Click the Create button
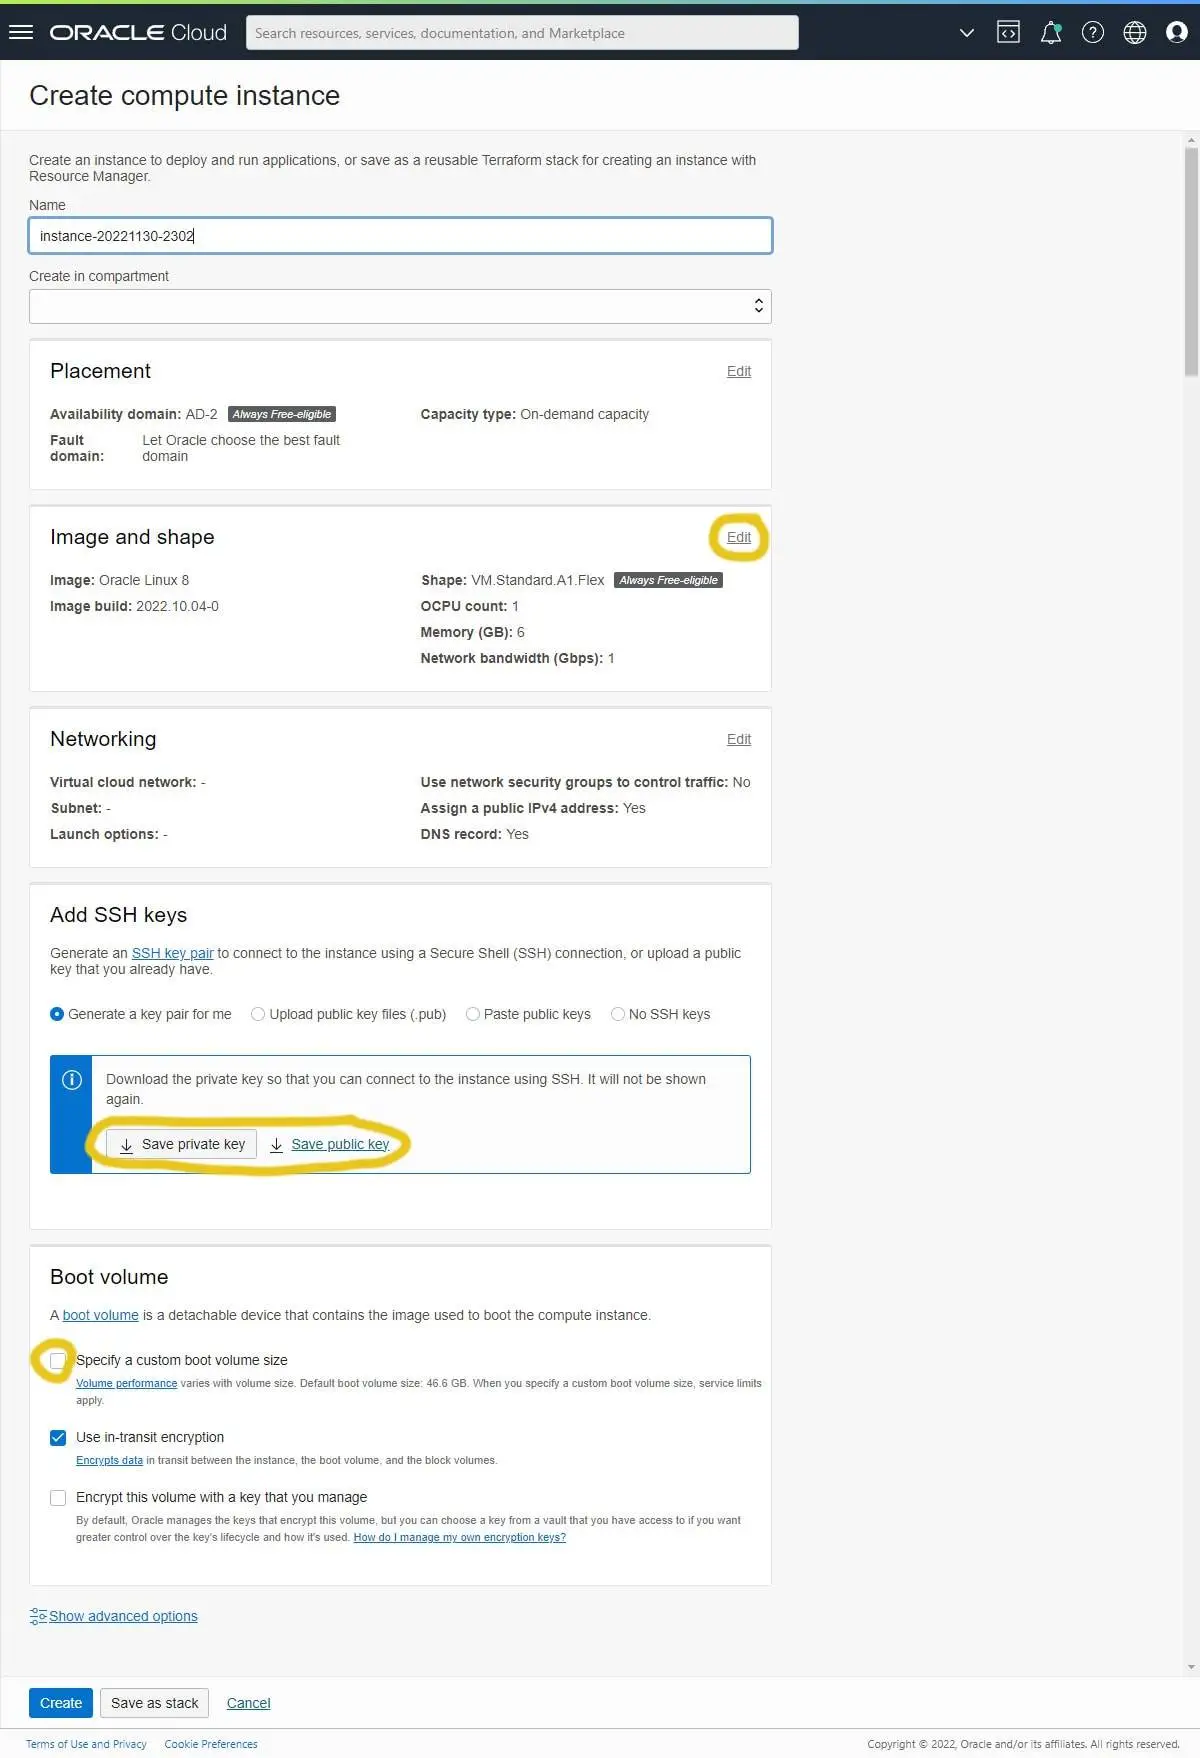The height and width of the screenshot is (1758, 1200). click(61, 1703)
